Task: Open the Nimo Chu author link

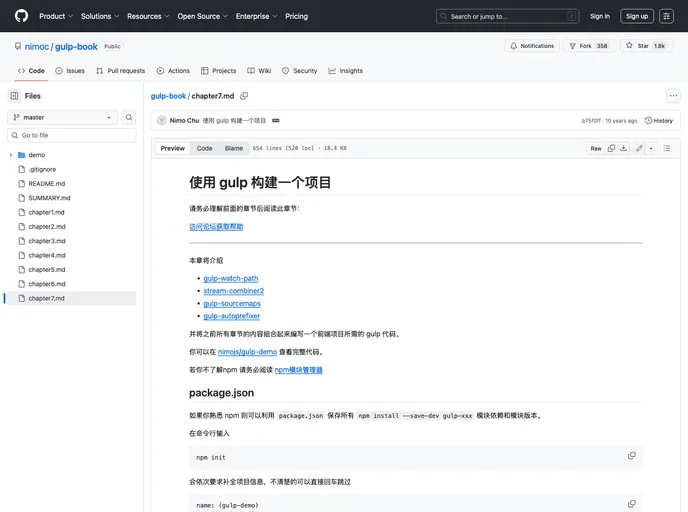Action: 184,120
